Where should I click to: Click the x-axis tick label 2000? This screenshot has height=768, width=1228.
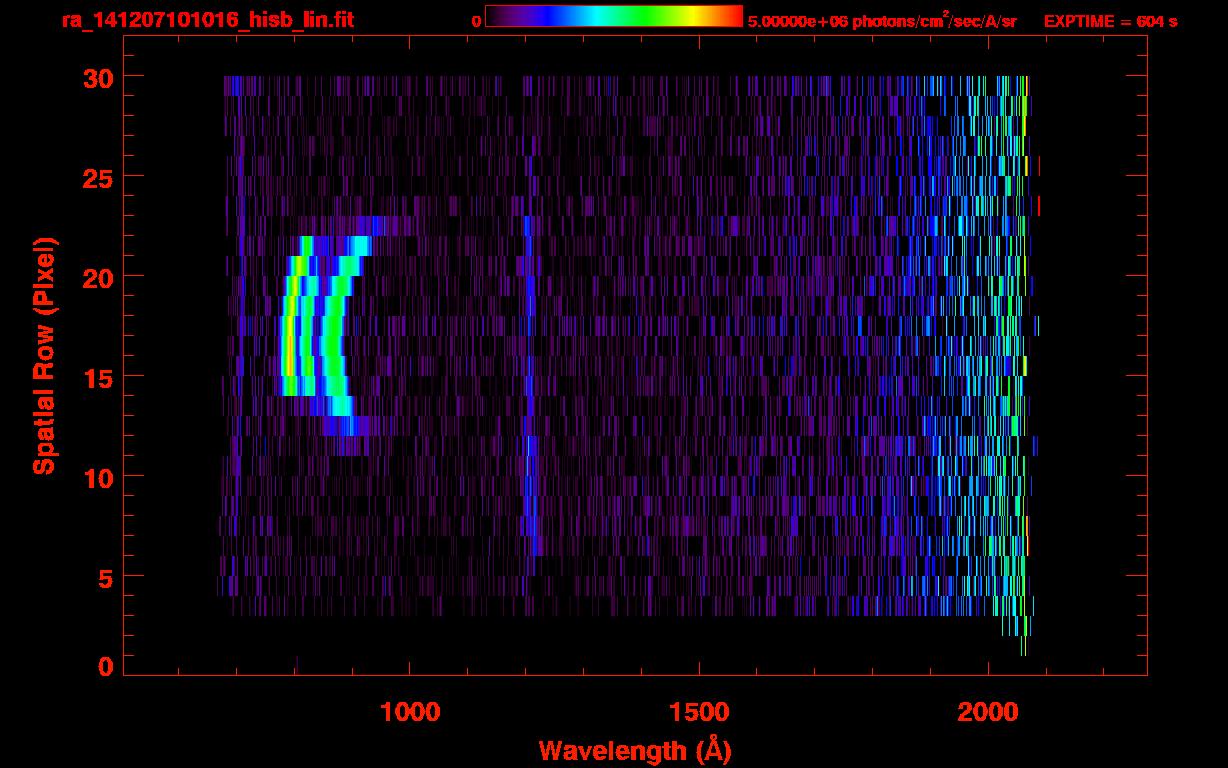click(988, 712)
